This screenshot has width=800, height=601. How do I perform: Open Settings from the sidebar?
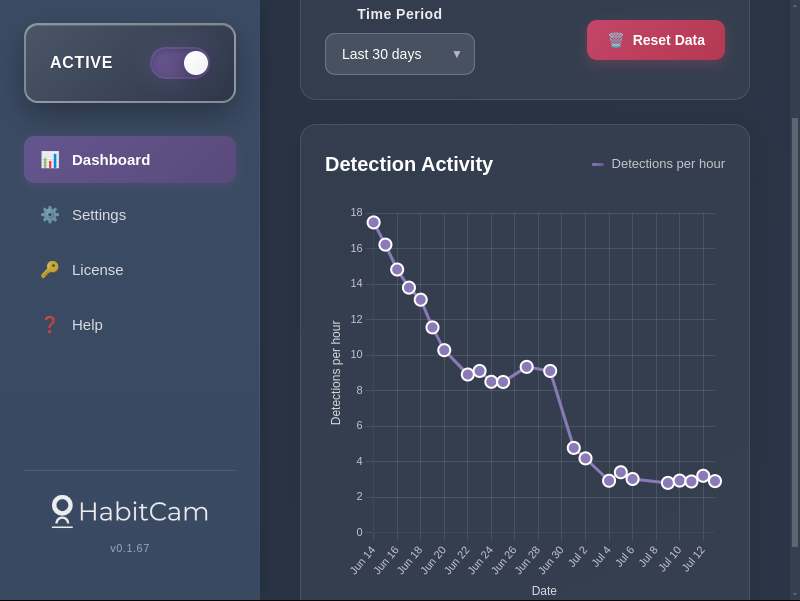click(99, 214)
